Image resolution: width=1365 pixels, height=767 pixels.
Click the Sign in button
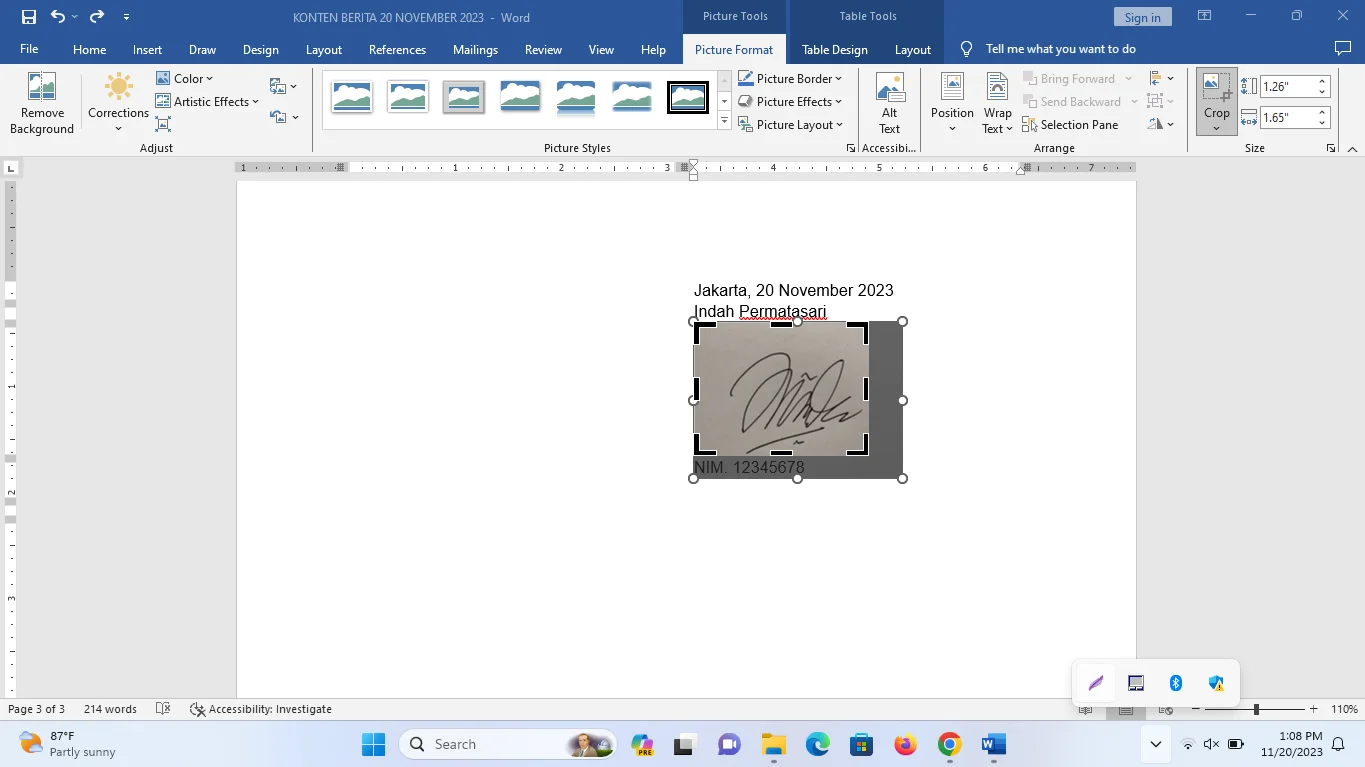click(1142, 17)
